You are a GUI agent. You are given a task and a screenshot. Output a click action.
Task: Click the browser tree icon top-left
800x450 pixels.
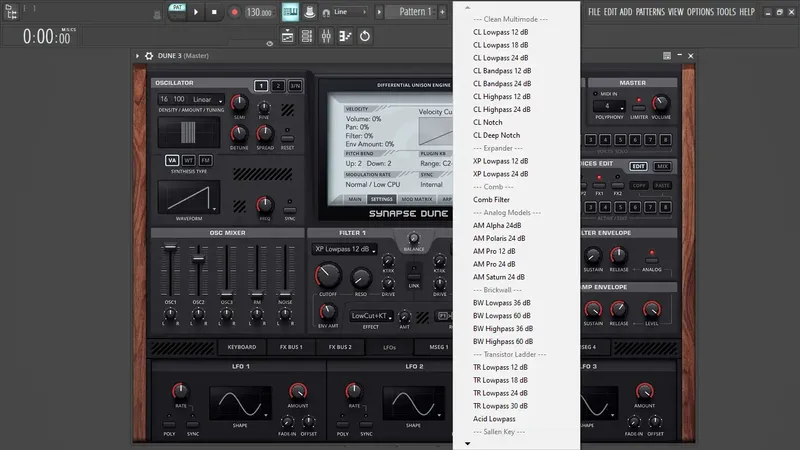[x=11, y=12]
